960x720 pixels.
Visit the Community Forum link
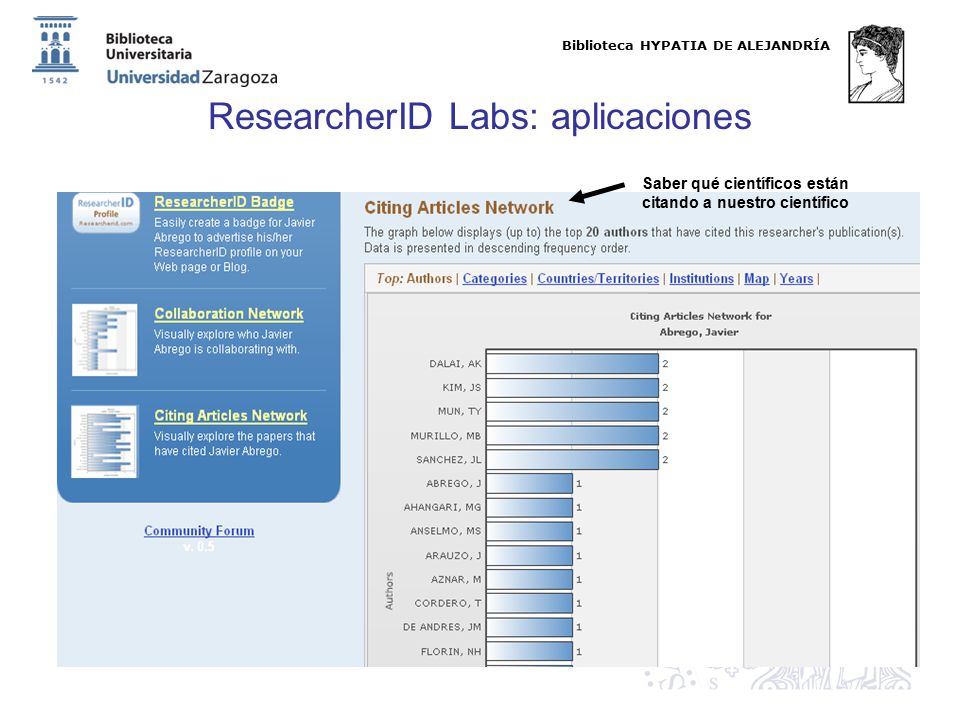point(199,531)
